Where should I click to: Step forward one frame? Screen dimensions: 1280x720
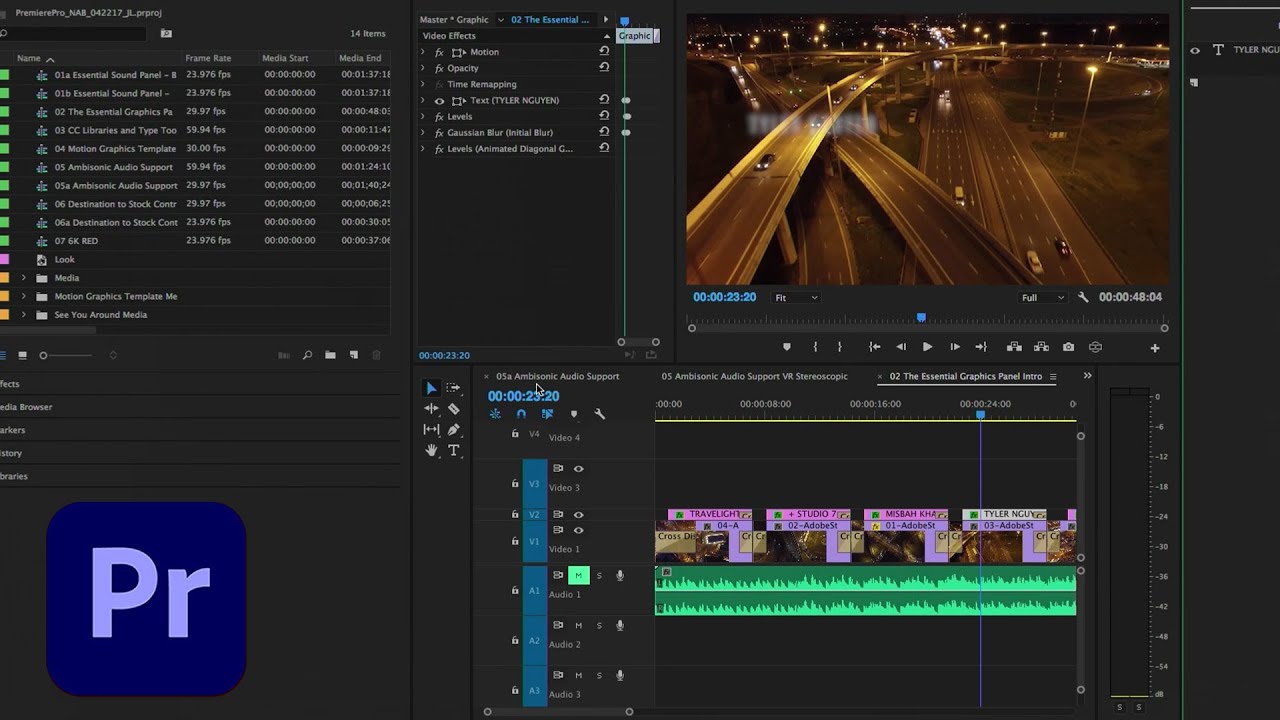click(x=954, y=347)
